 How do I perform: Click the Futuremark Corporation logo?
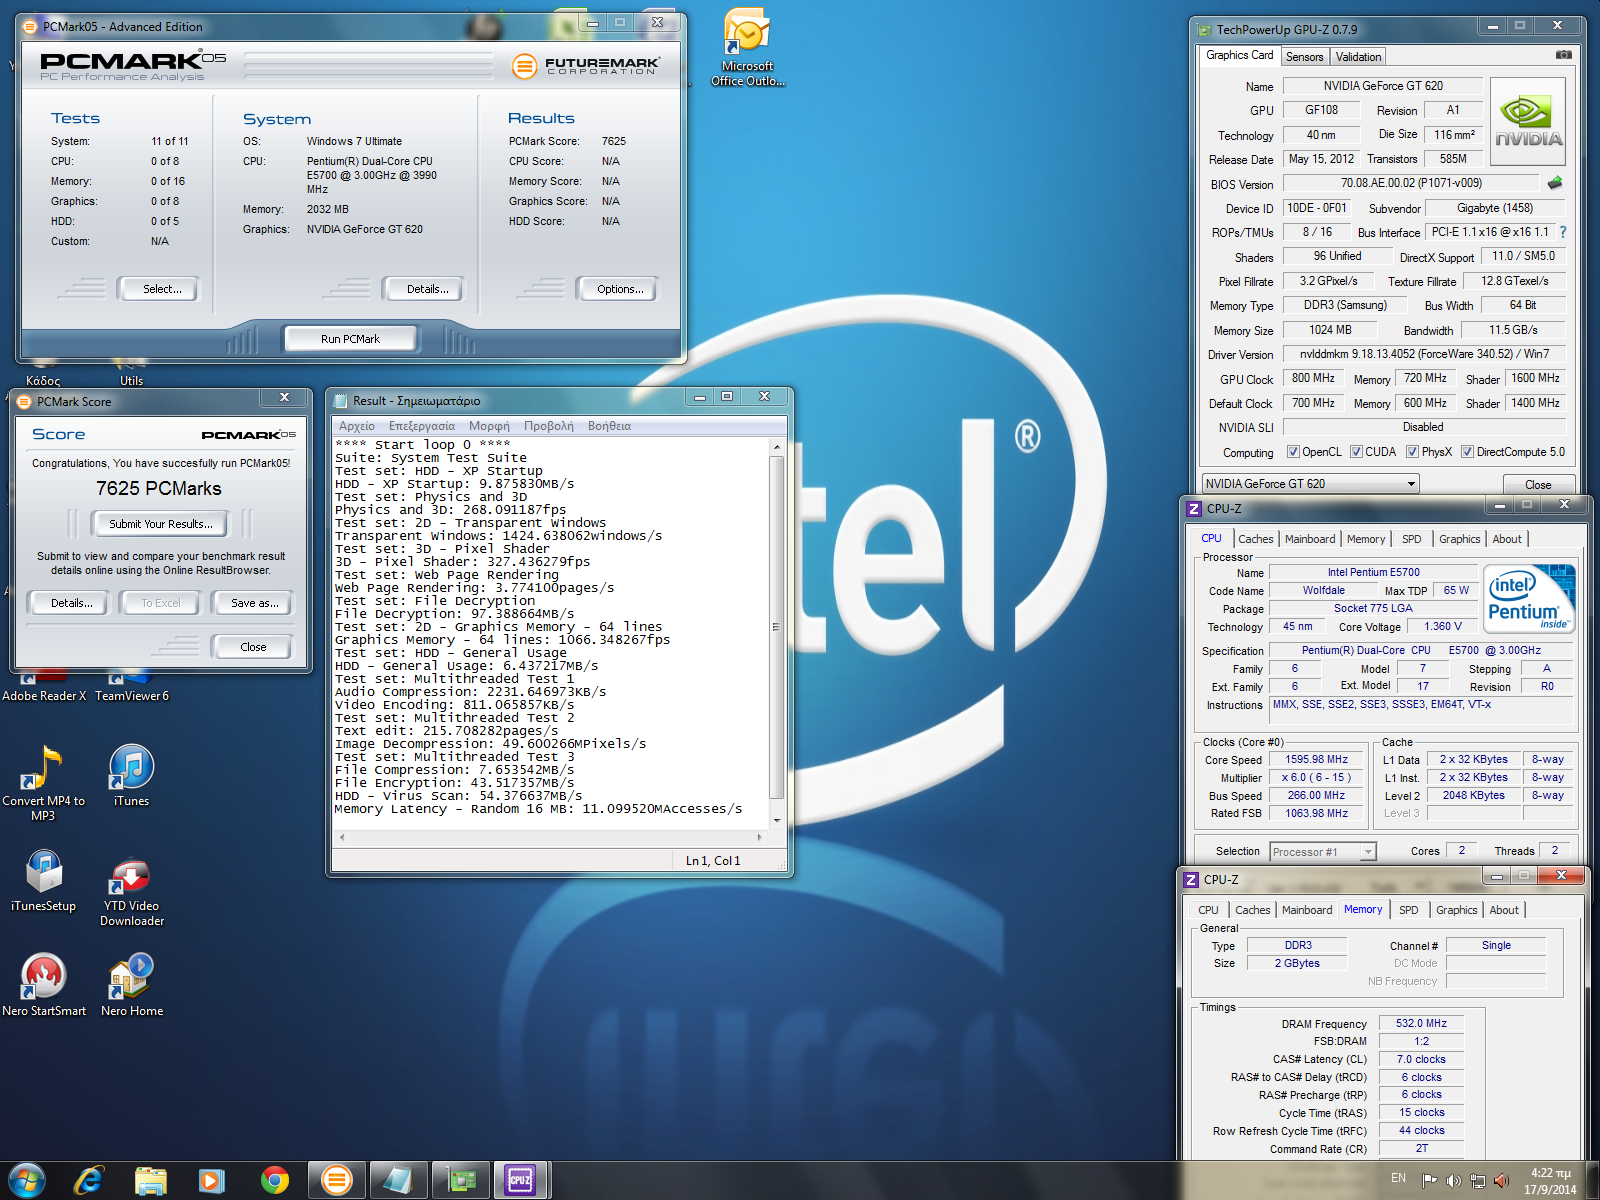coord(586,67)
